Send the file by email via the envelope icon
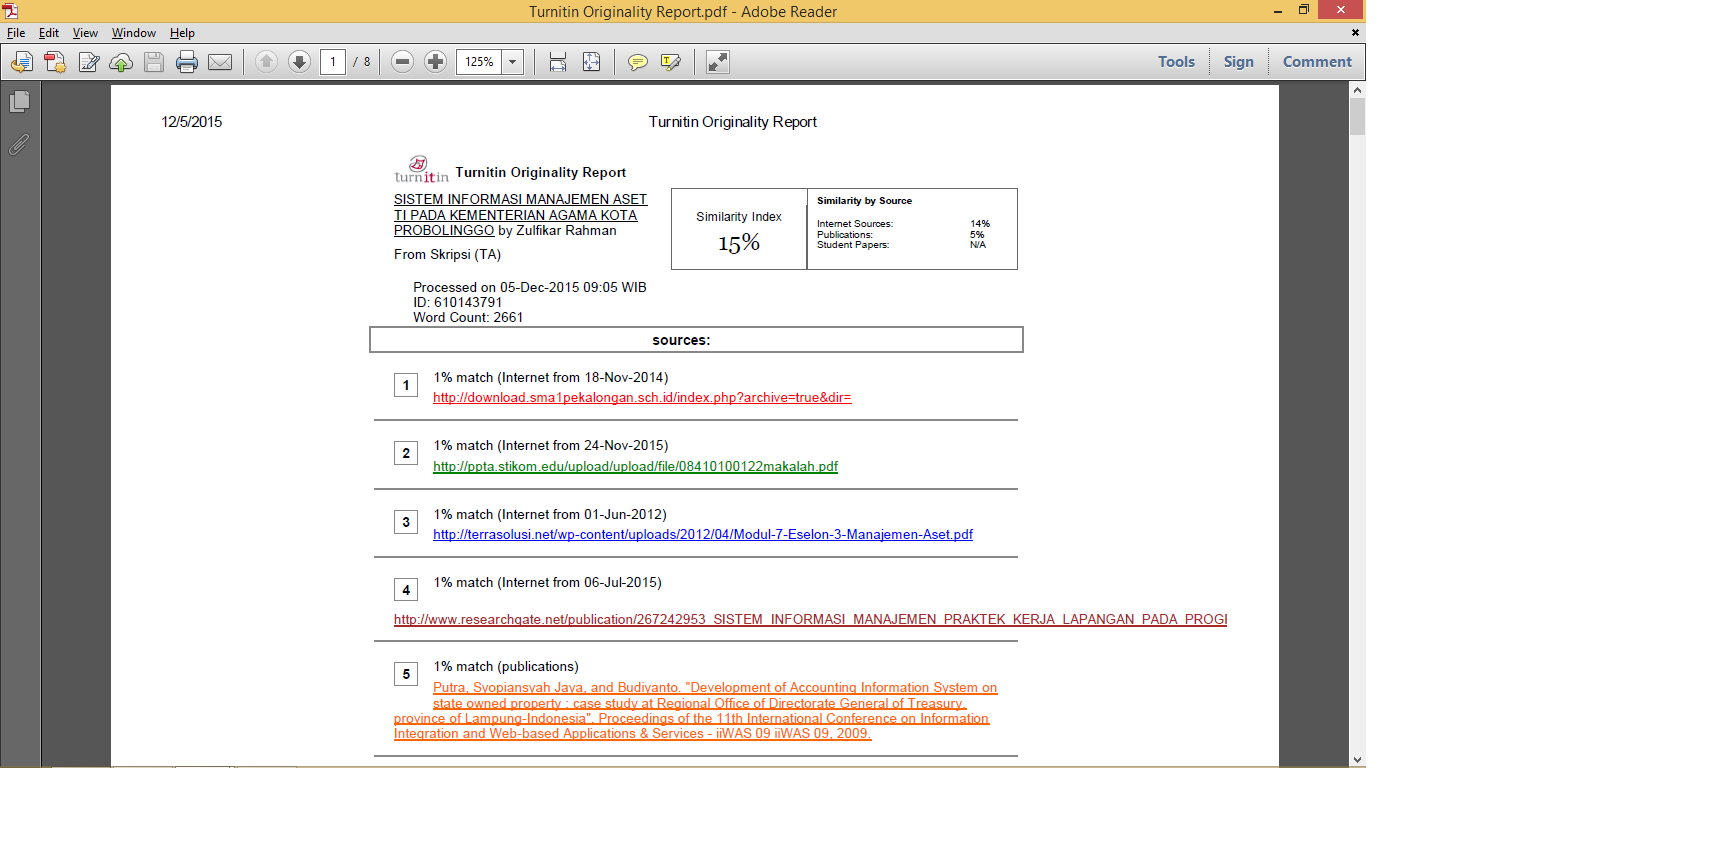The image size is (1715, 842). [x=220, y=62]
